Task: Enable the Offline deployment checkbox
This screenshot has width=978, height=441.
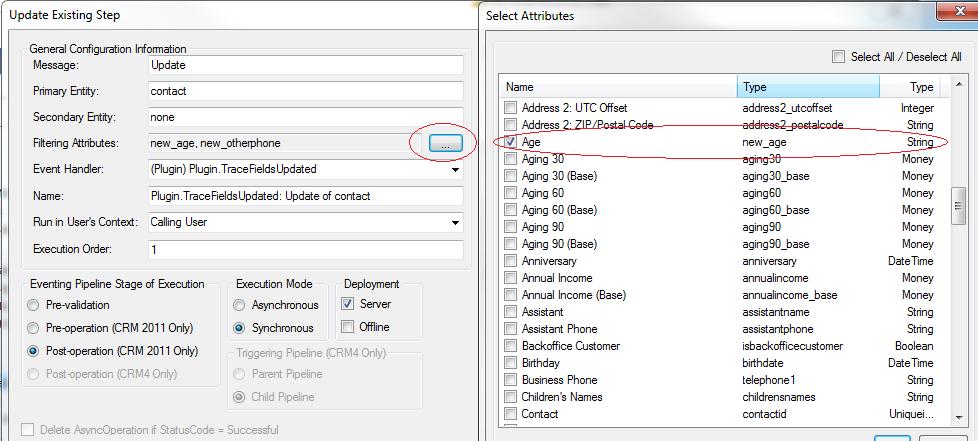Action: (x=348, y=327)
